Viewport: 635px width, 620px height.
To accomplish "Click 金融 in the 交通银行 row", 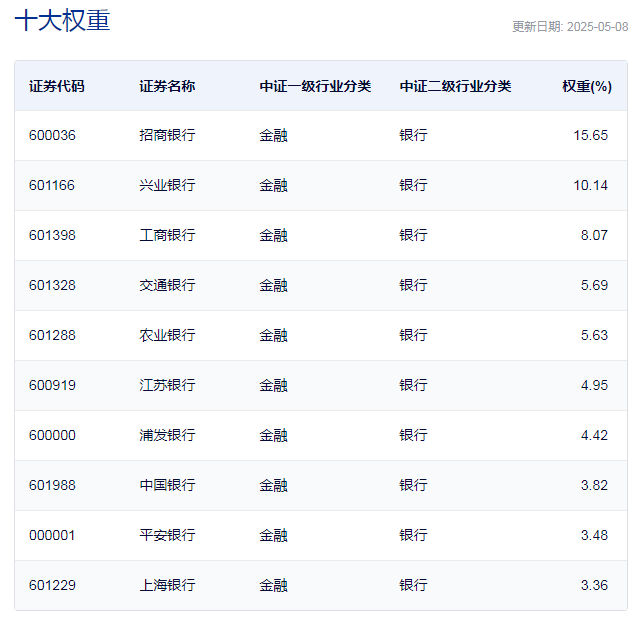I will [x=273, y=285].
